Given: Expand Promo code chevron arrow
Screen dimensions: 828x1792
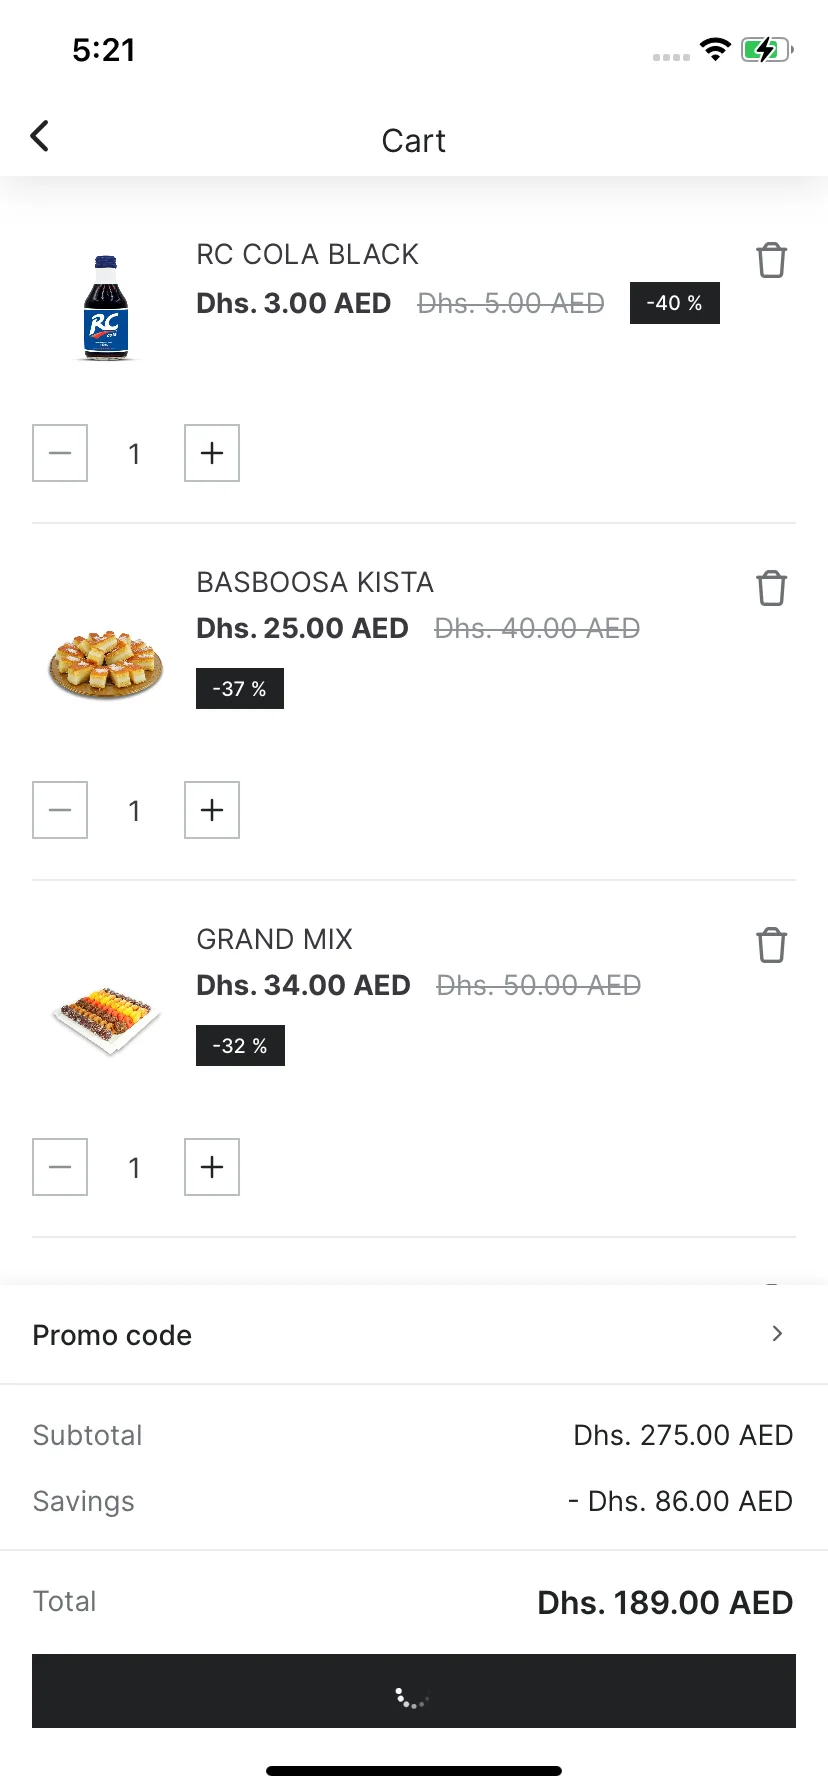Looking at the screenshot, I should pos(777,1334).
